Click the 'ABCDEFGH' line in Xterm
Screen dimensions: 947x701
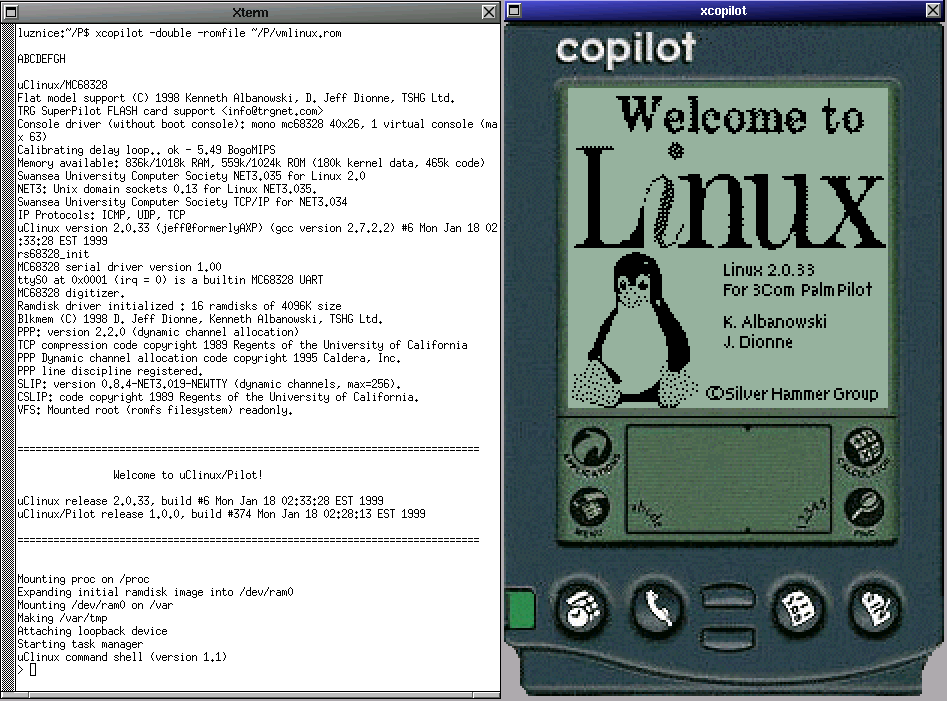(x=41, y=59)
